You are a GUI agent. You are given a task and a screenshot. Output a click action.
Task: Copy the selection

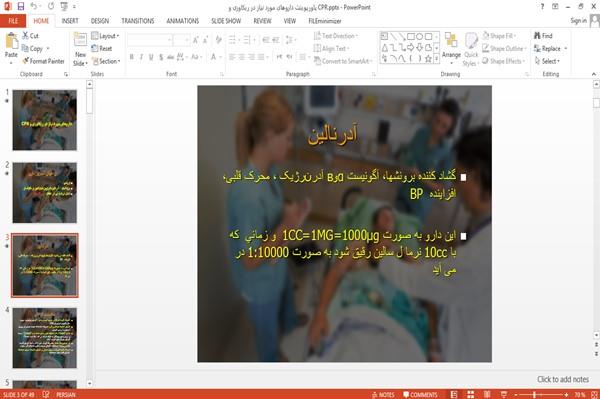pos(32,49)
